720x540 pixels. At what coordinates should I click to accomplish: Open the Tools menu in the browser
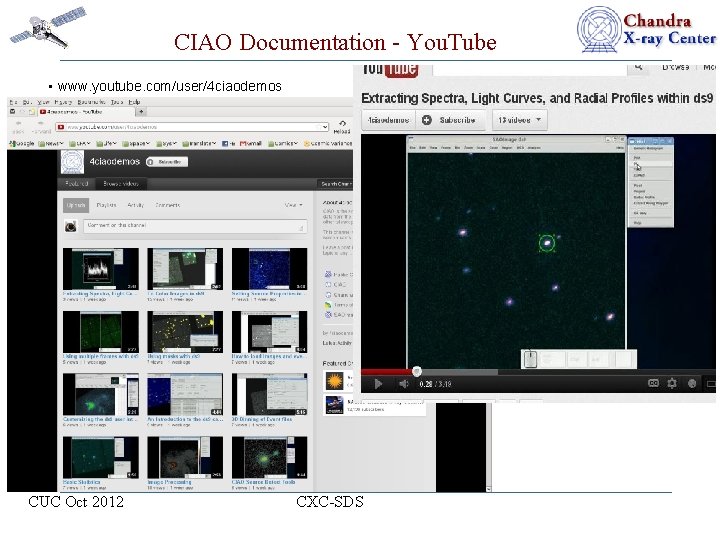[x=117, y=102]
